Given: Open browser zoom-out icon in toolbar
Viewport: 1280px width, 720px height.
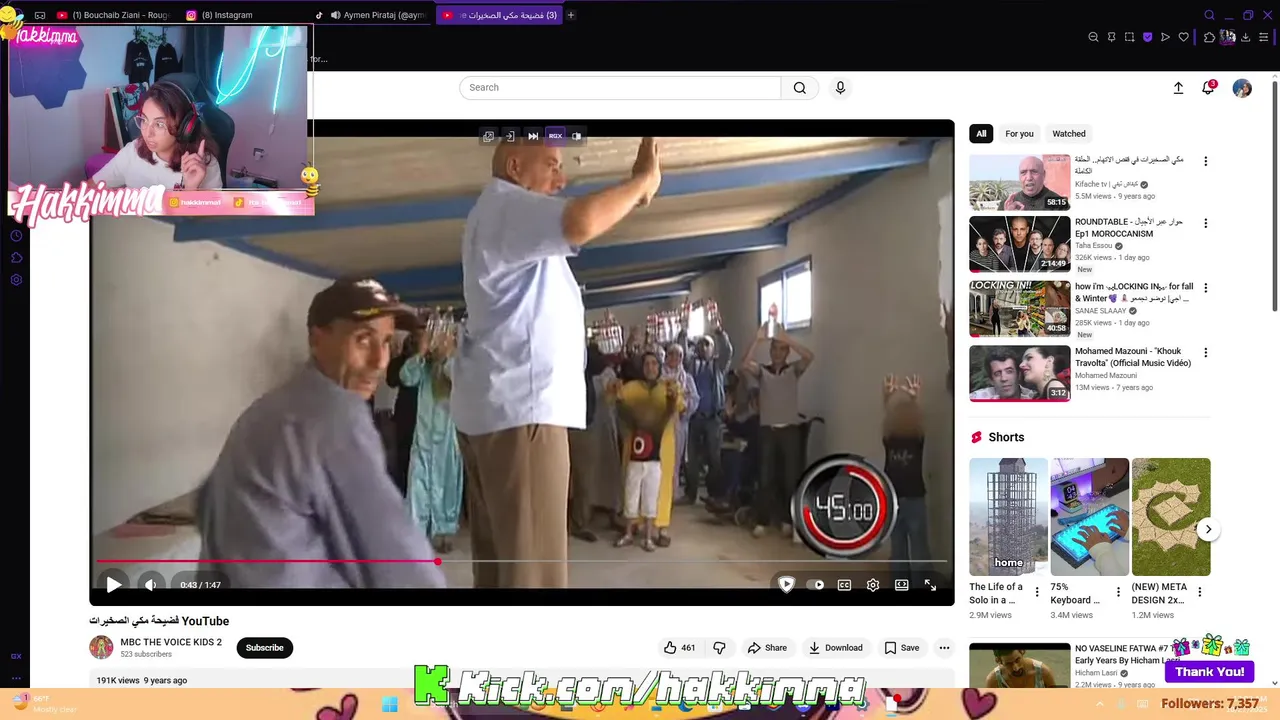Looking at the screenshot, I should [x=1093, y=37].
